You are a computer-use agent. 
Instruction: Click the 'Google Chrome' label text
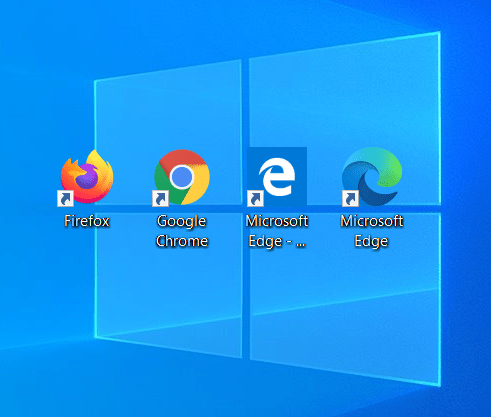click(x=182, y=231)
